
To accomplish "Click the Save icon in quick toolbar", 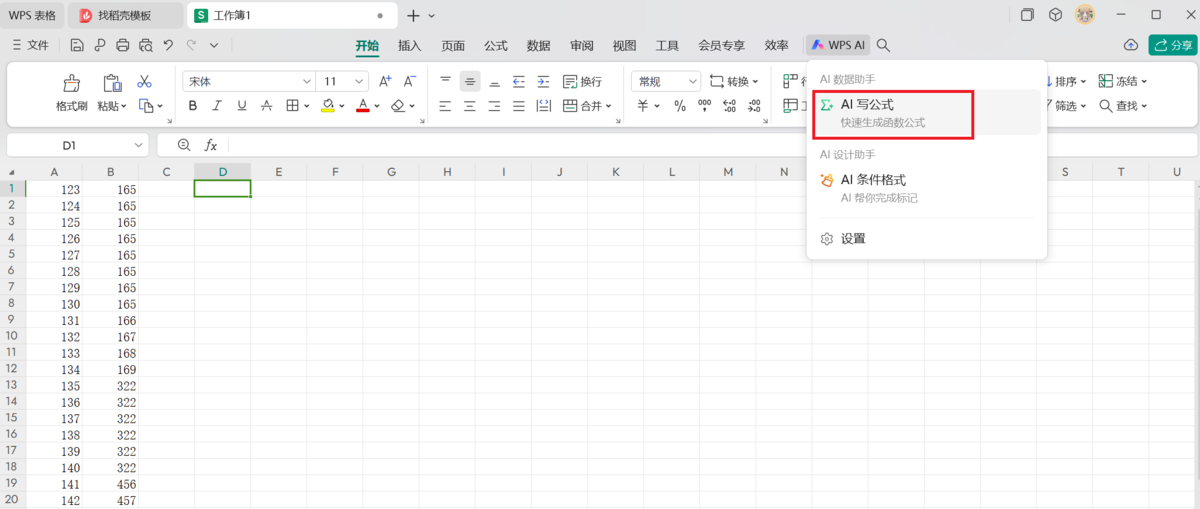I will (78, 45).
